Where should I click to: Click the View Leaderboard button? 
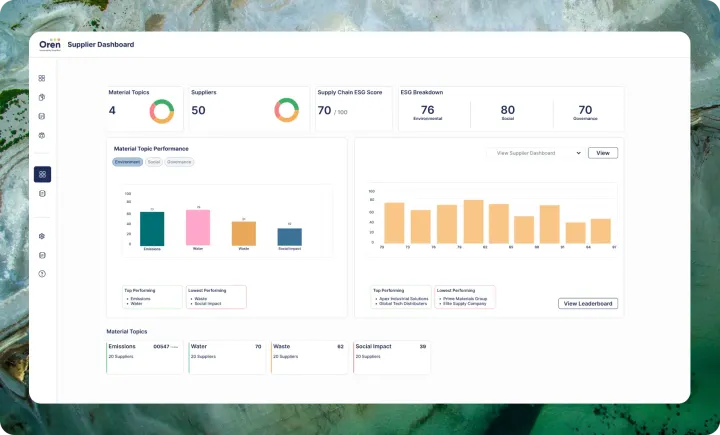point(587,303)
